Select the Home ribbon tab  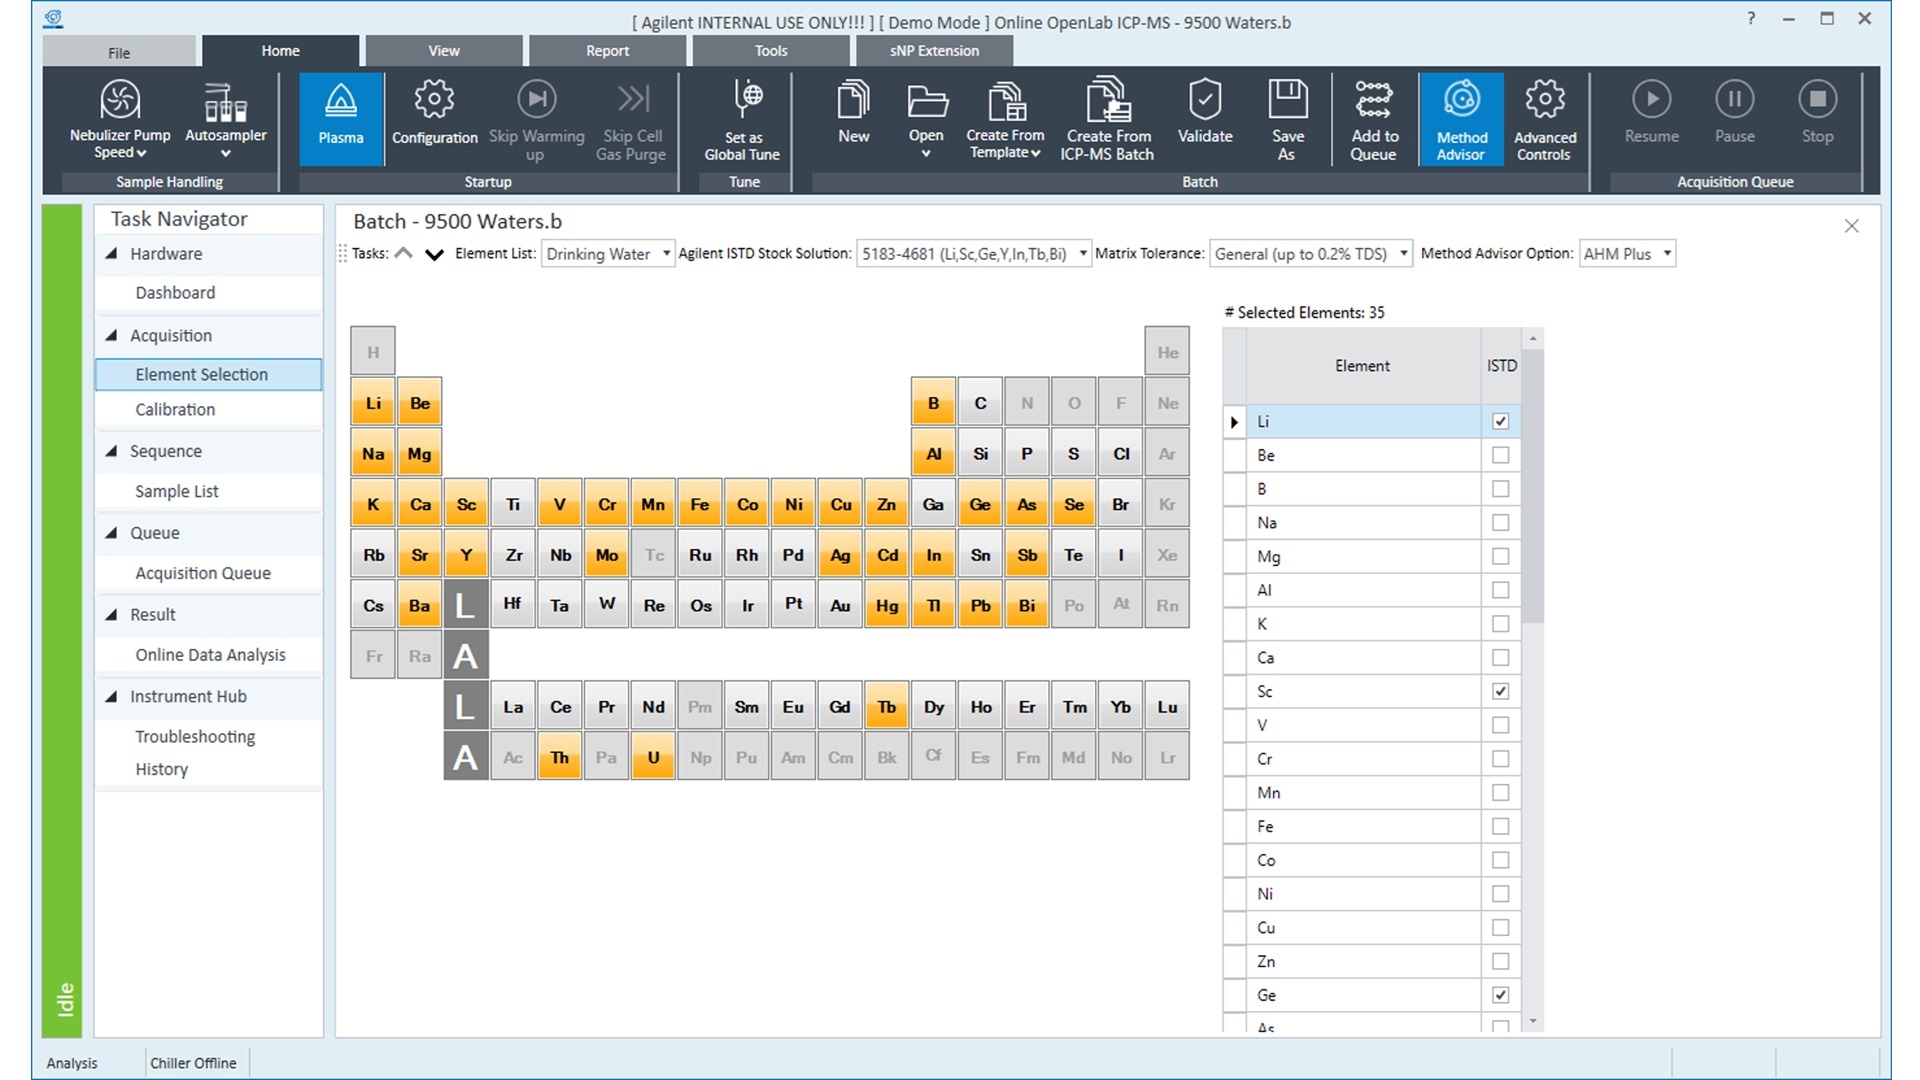tap(280, 51)
